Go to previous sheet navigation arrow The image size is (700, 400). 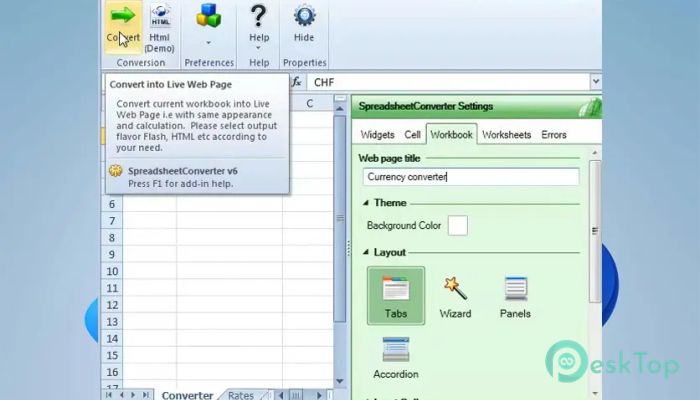[x=121, y=395]
